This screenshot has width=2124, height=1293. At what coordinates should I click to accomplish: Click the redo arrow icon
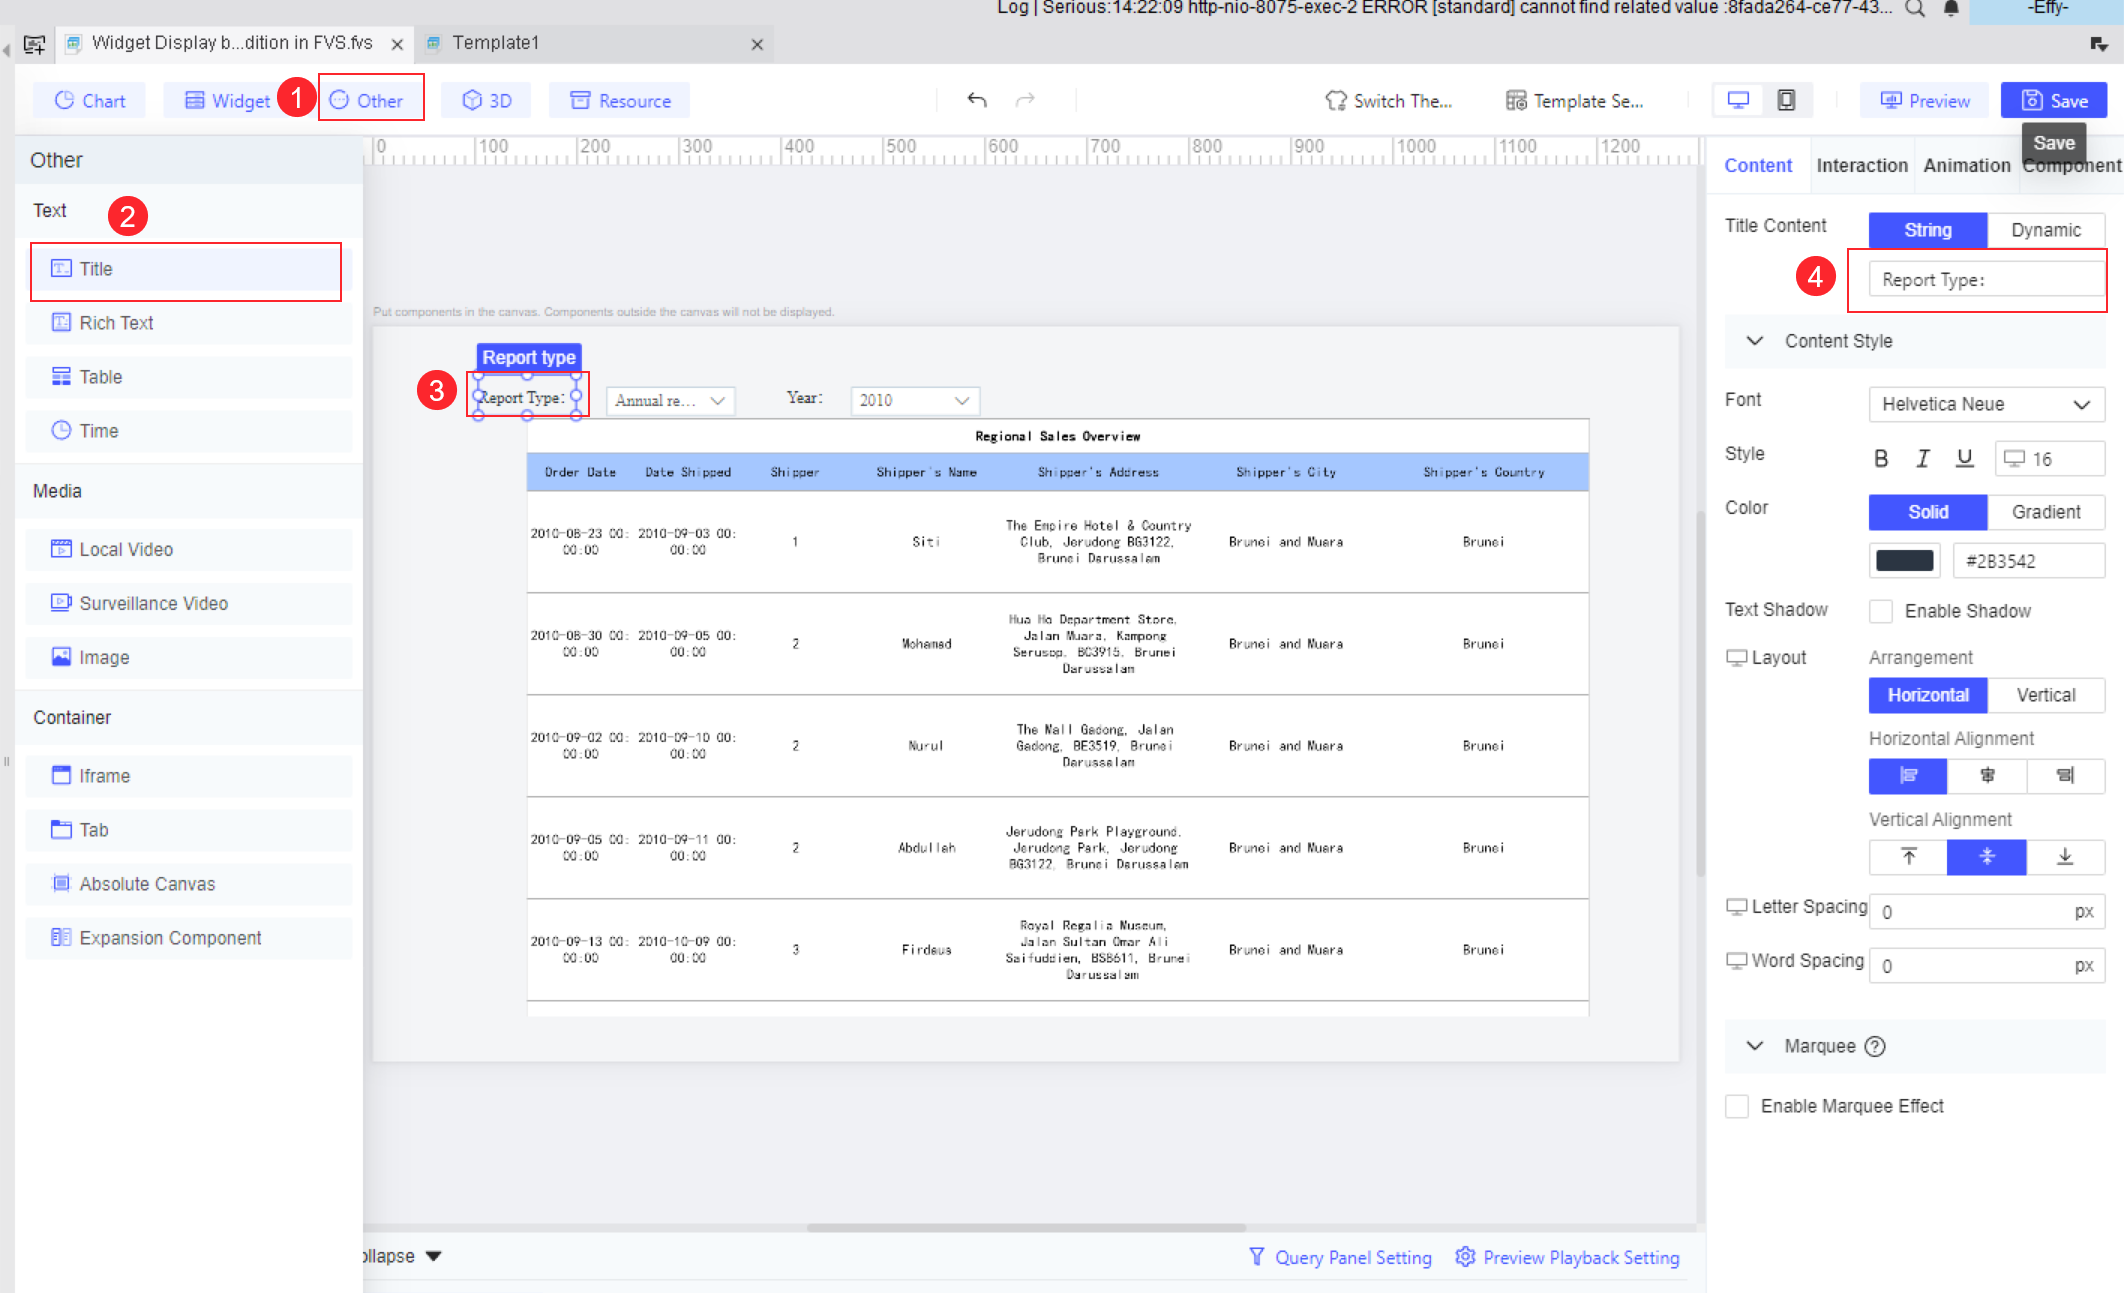pyautogui.click(x=1025, y=100)
